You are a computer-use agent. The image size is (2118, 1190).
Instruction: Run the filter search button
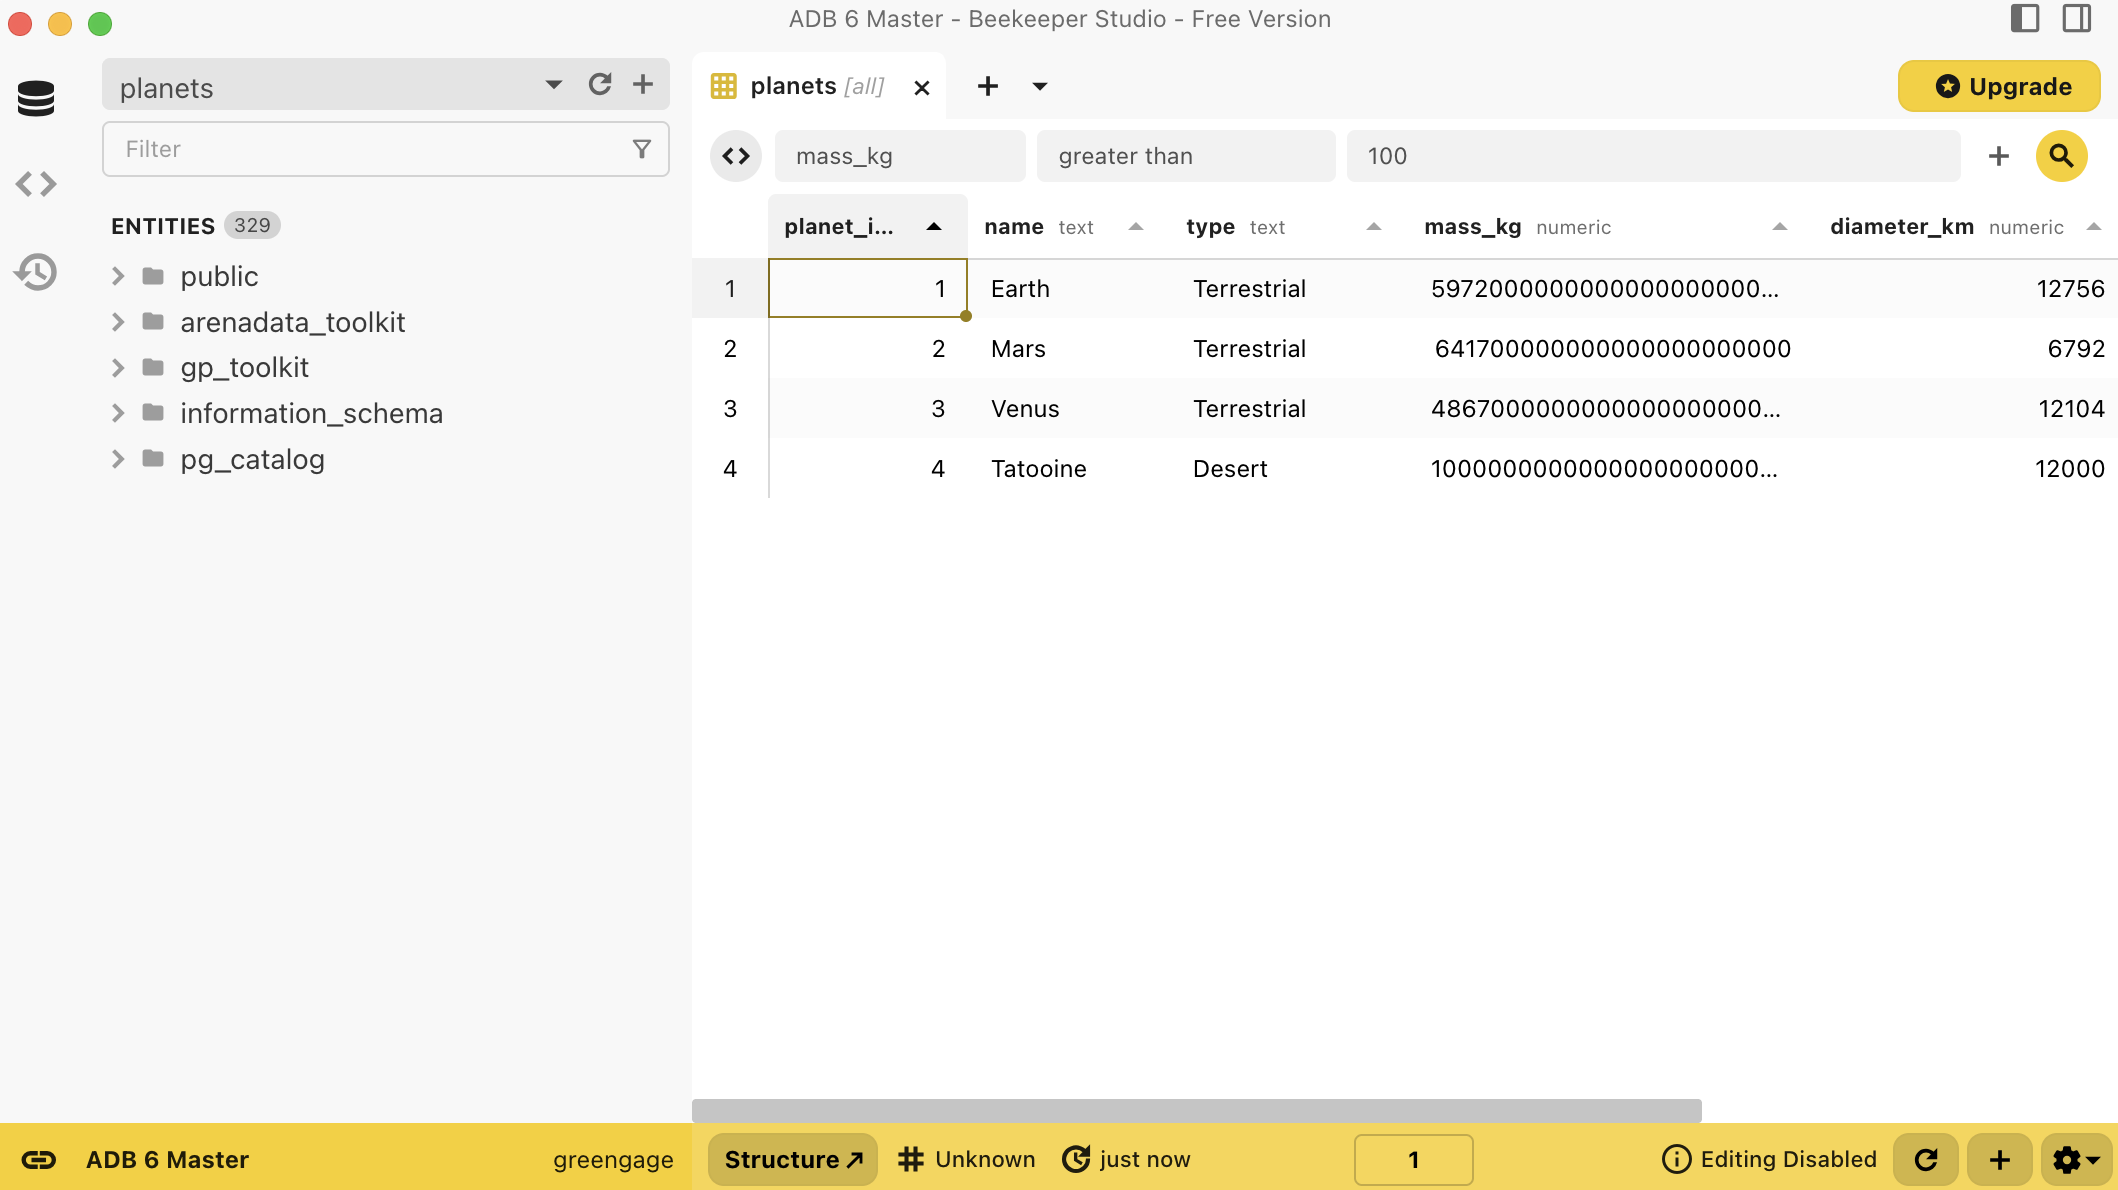pos(2062,156)
